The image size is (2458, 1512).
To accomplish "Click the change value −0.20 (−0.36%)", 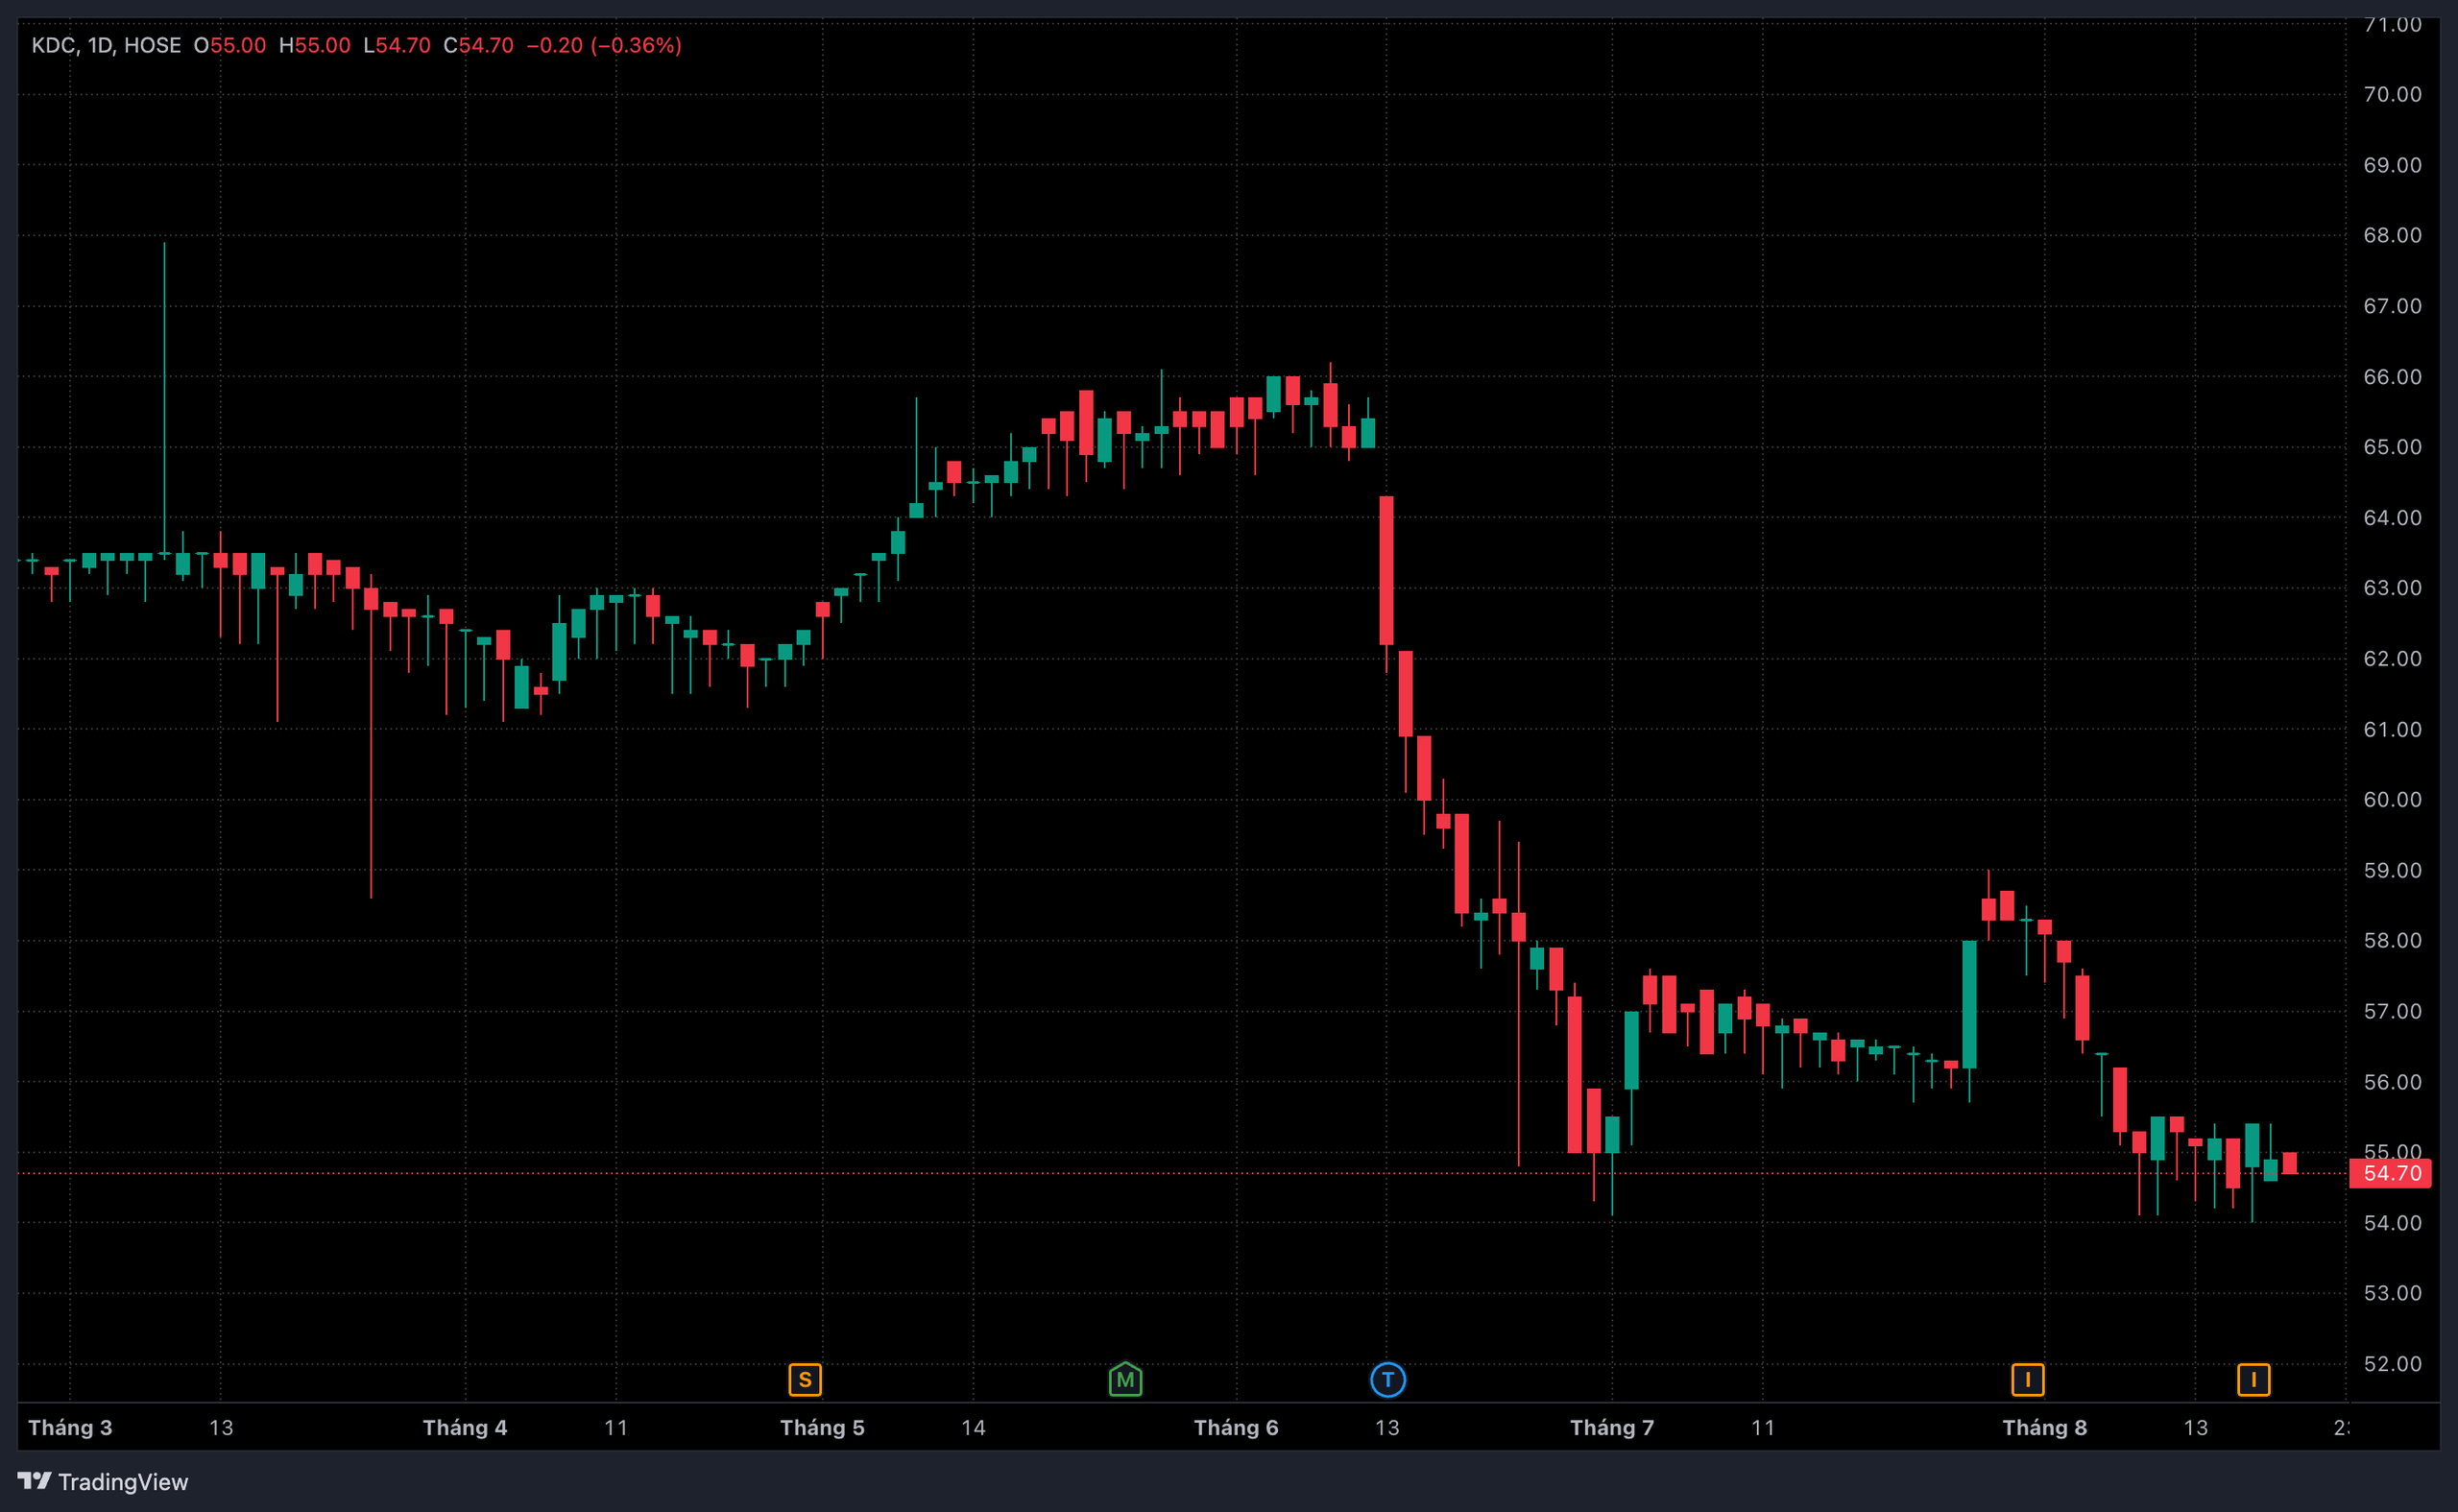I will 604,45.
